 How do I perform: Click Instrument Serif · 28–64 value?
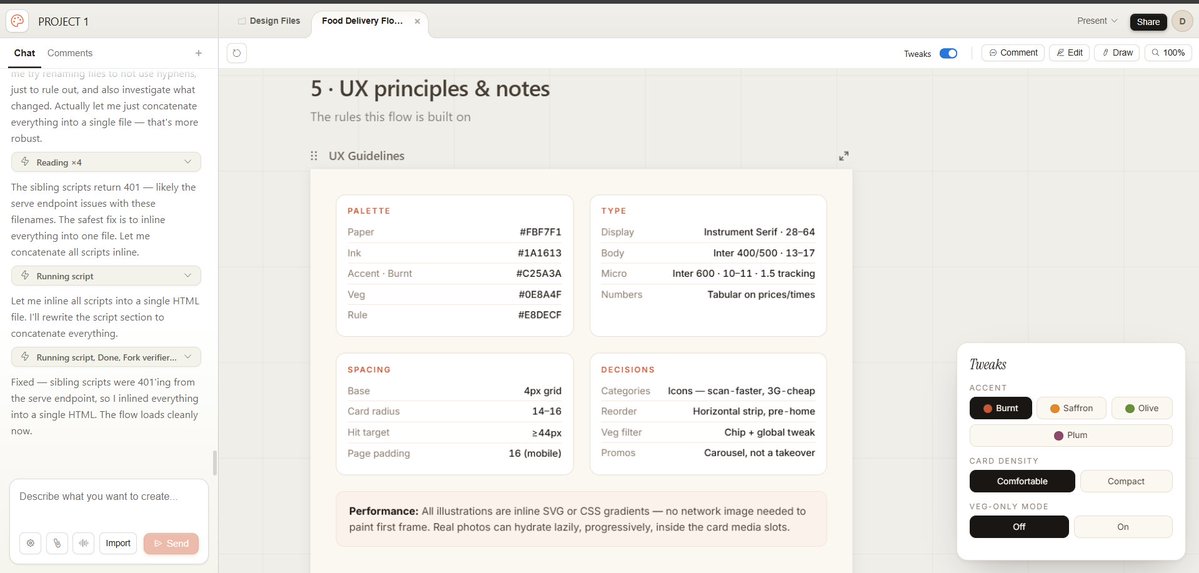pyautogui.click(x=759, y=232)
